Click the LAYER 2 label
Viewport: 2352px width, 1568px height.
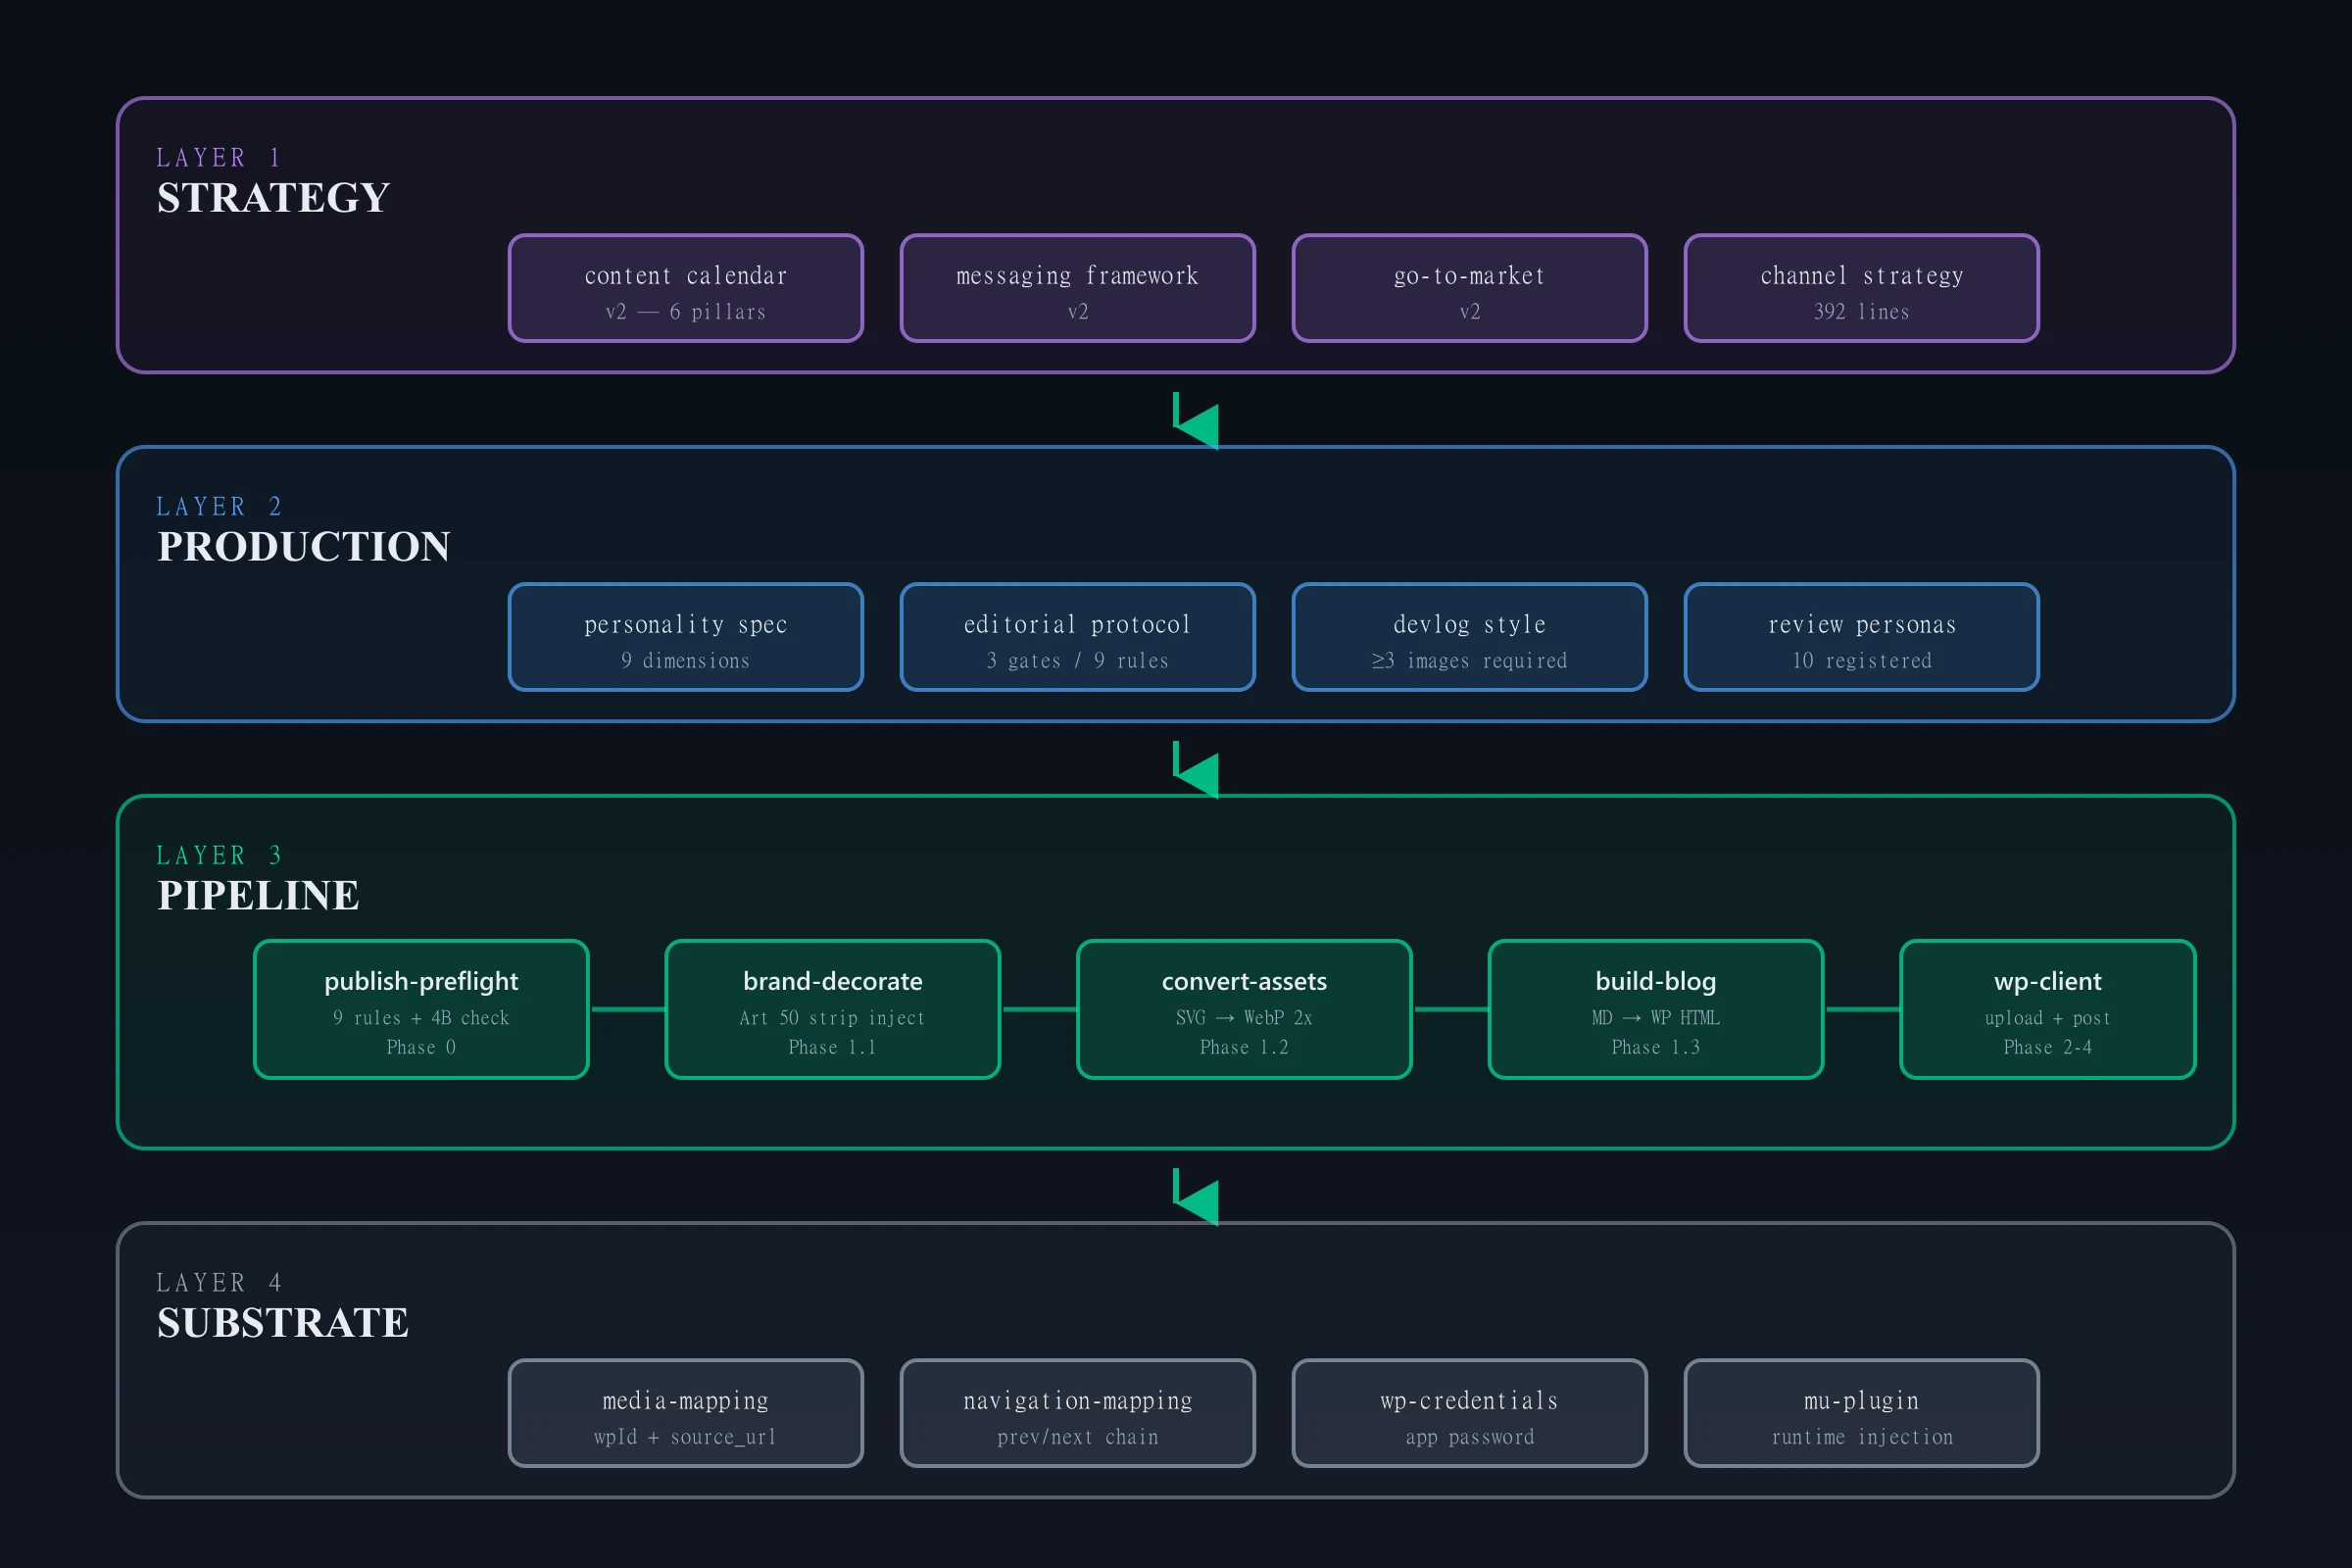[x=219, y=507]
